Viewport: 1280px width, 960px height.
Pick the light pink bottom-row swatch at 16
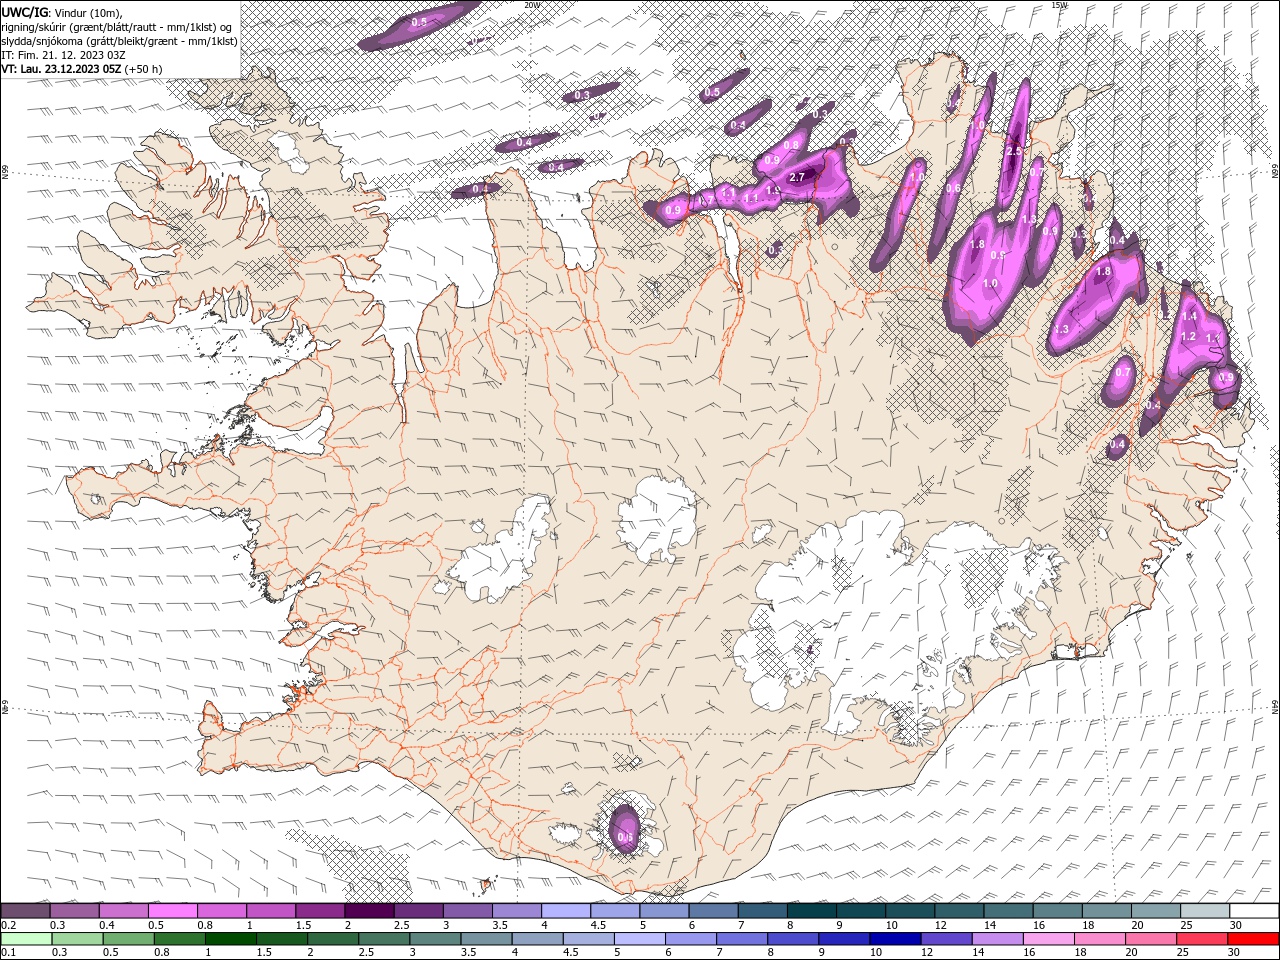tap(1048, 939)
